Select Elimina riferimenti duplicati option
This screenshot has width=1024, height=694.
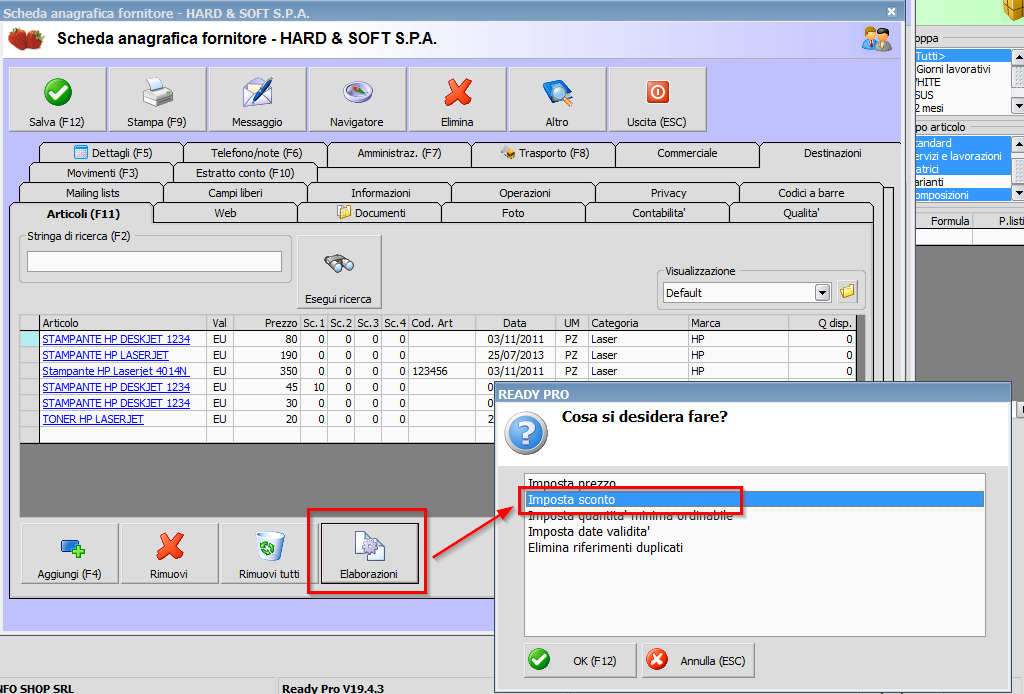[754, 548]
